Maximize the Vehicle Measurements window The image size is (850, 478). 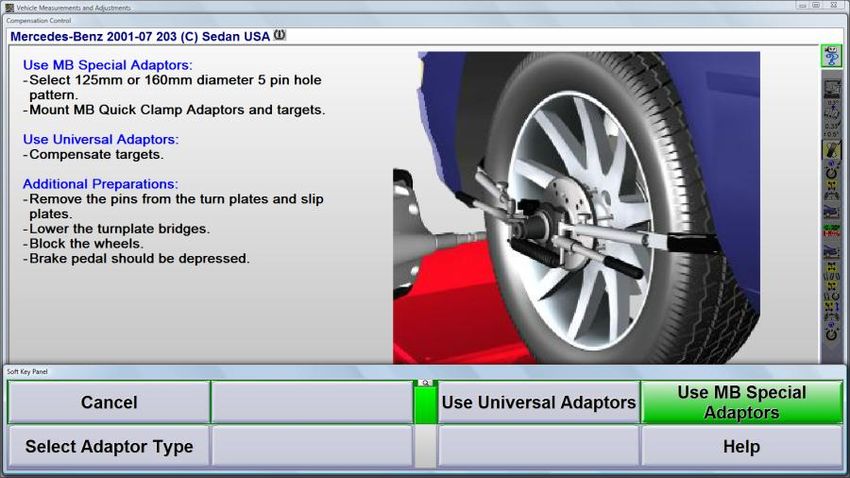(x=816, y=5)
